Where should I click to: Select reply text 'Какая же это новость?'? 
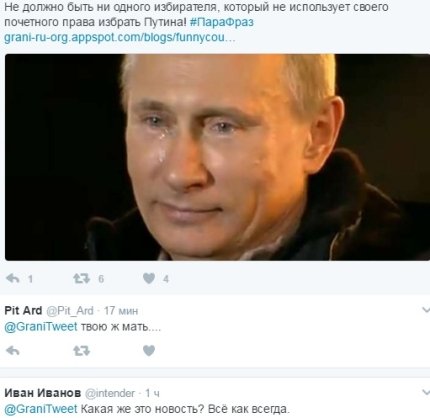pyautogui.click(x=143, y=409)
